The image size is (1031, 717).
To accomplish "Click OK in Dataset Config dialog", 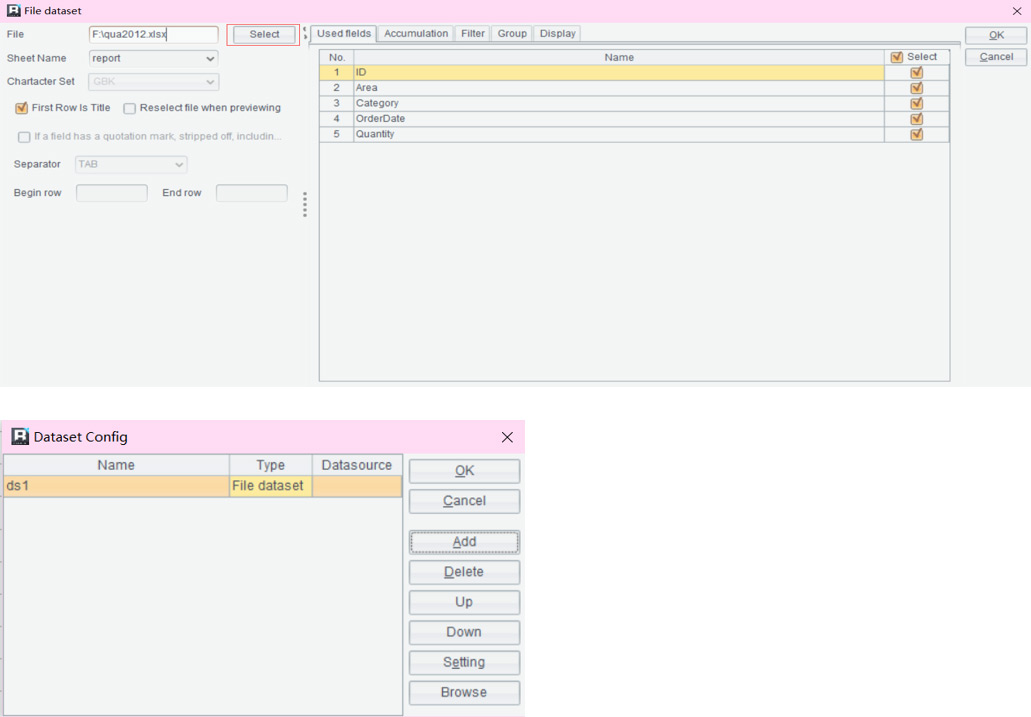I will click(x=464, y=471).
